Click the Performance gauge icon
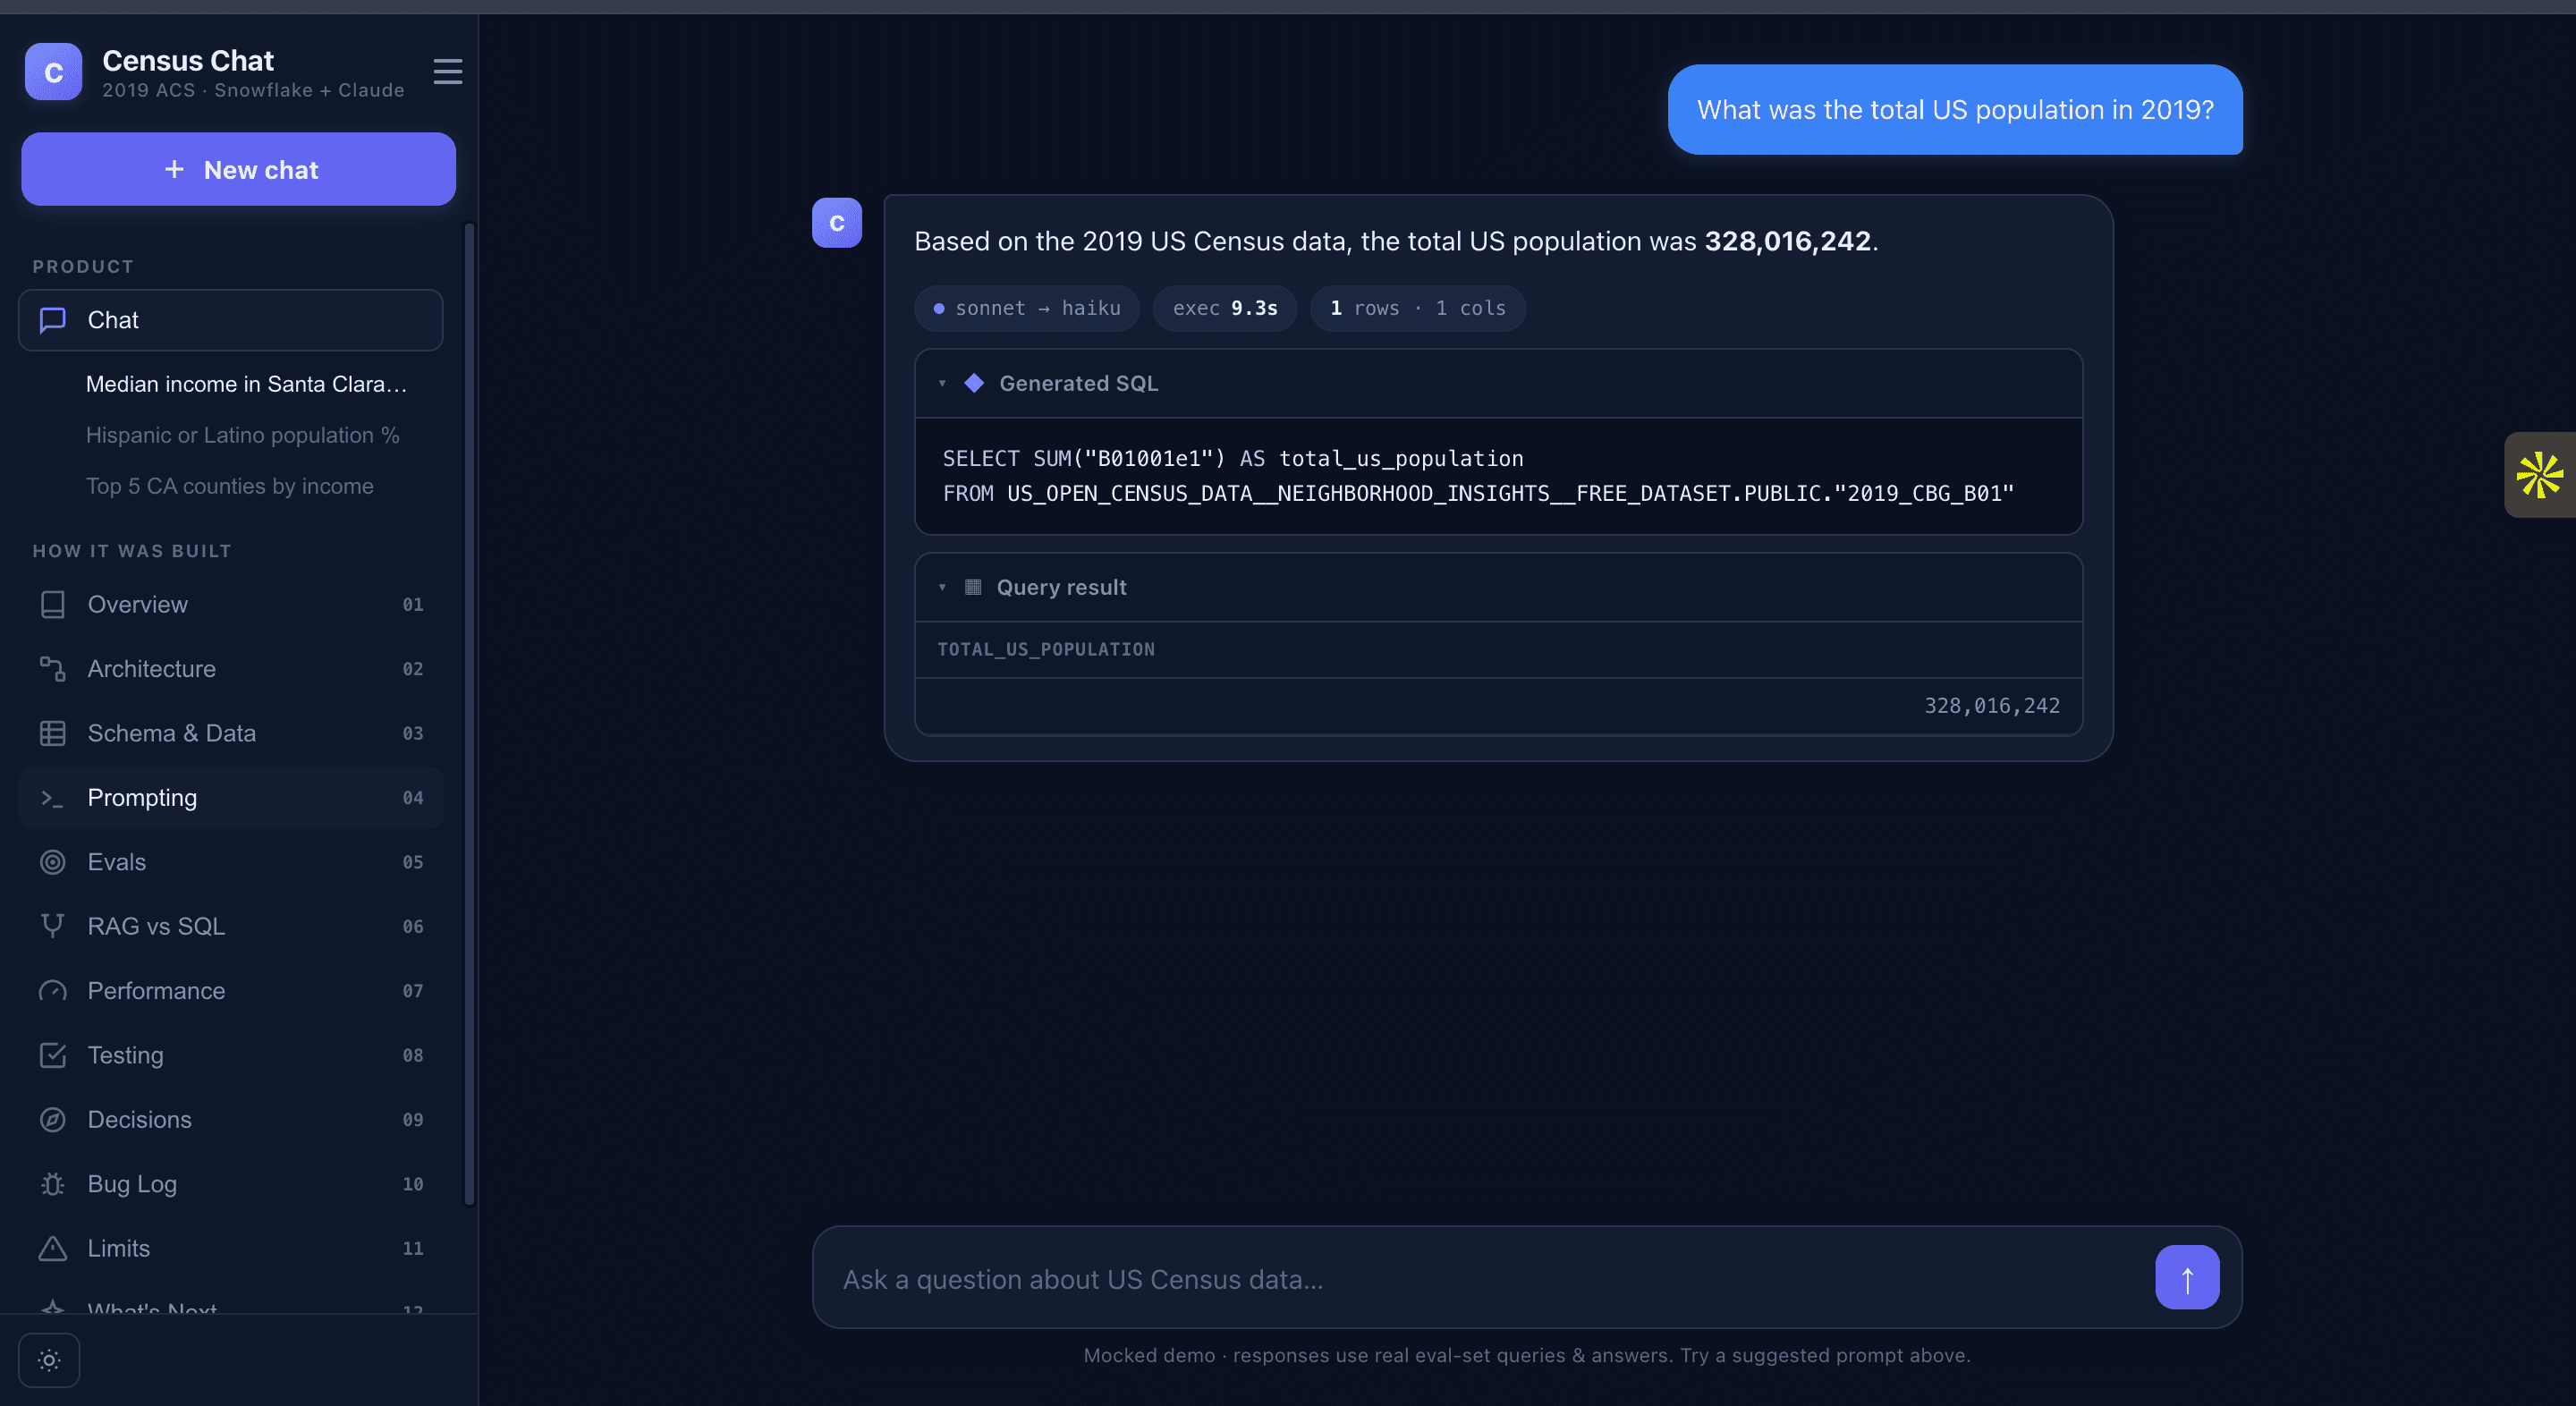The width and height of the screenshot is (2576, 1406). 52,991
